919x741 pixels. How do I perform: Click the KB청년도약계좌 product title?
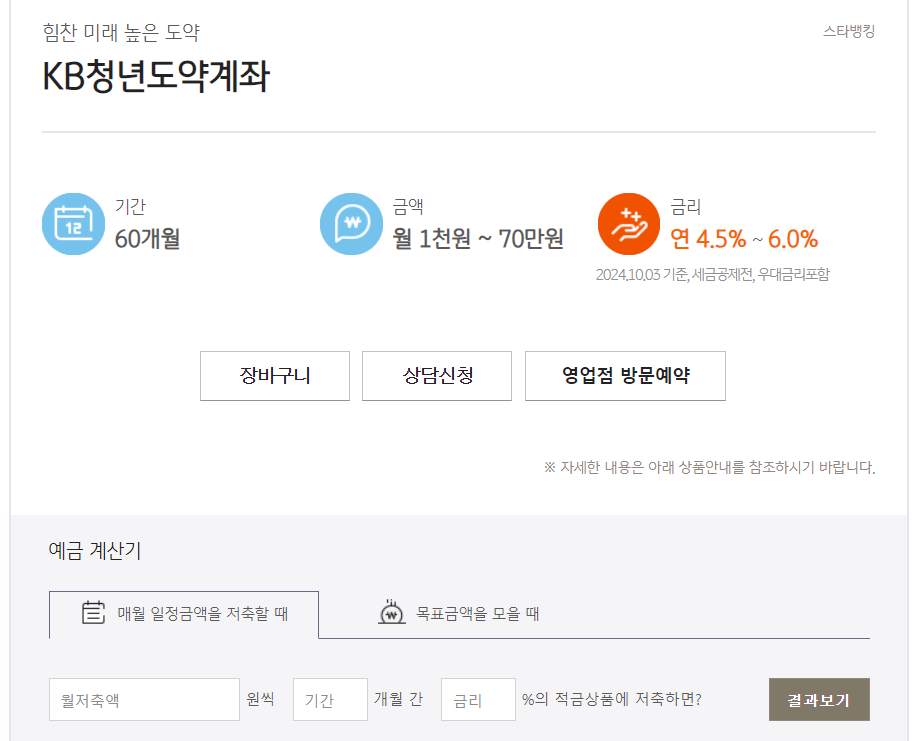pos(156,76)
